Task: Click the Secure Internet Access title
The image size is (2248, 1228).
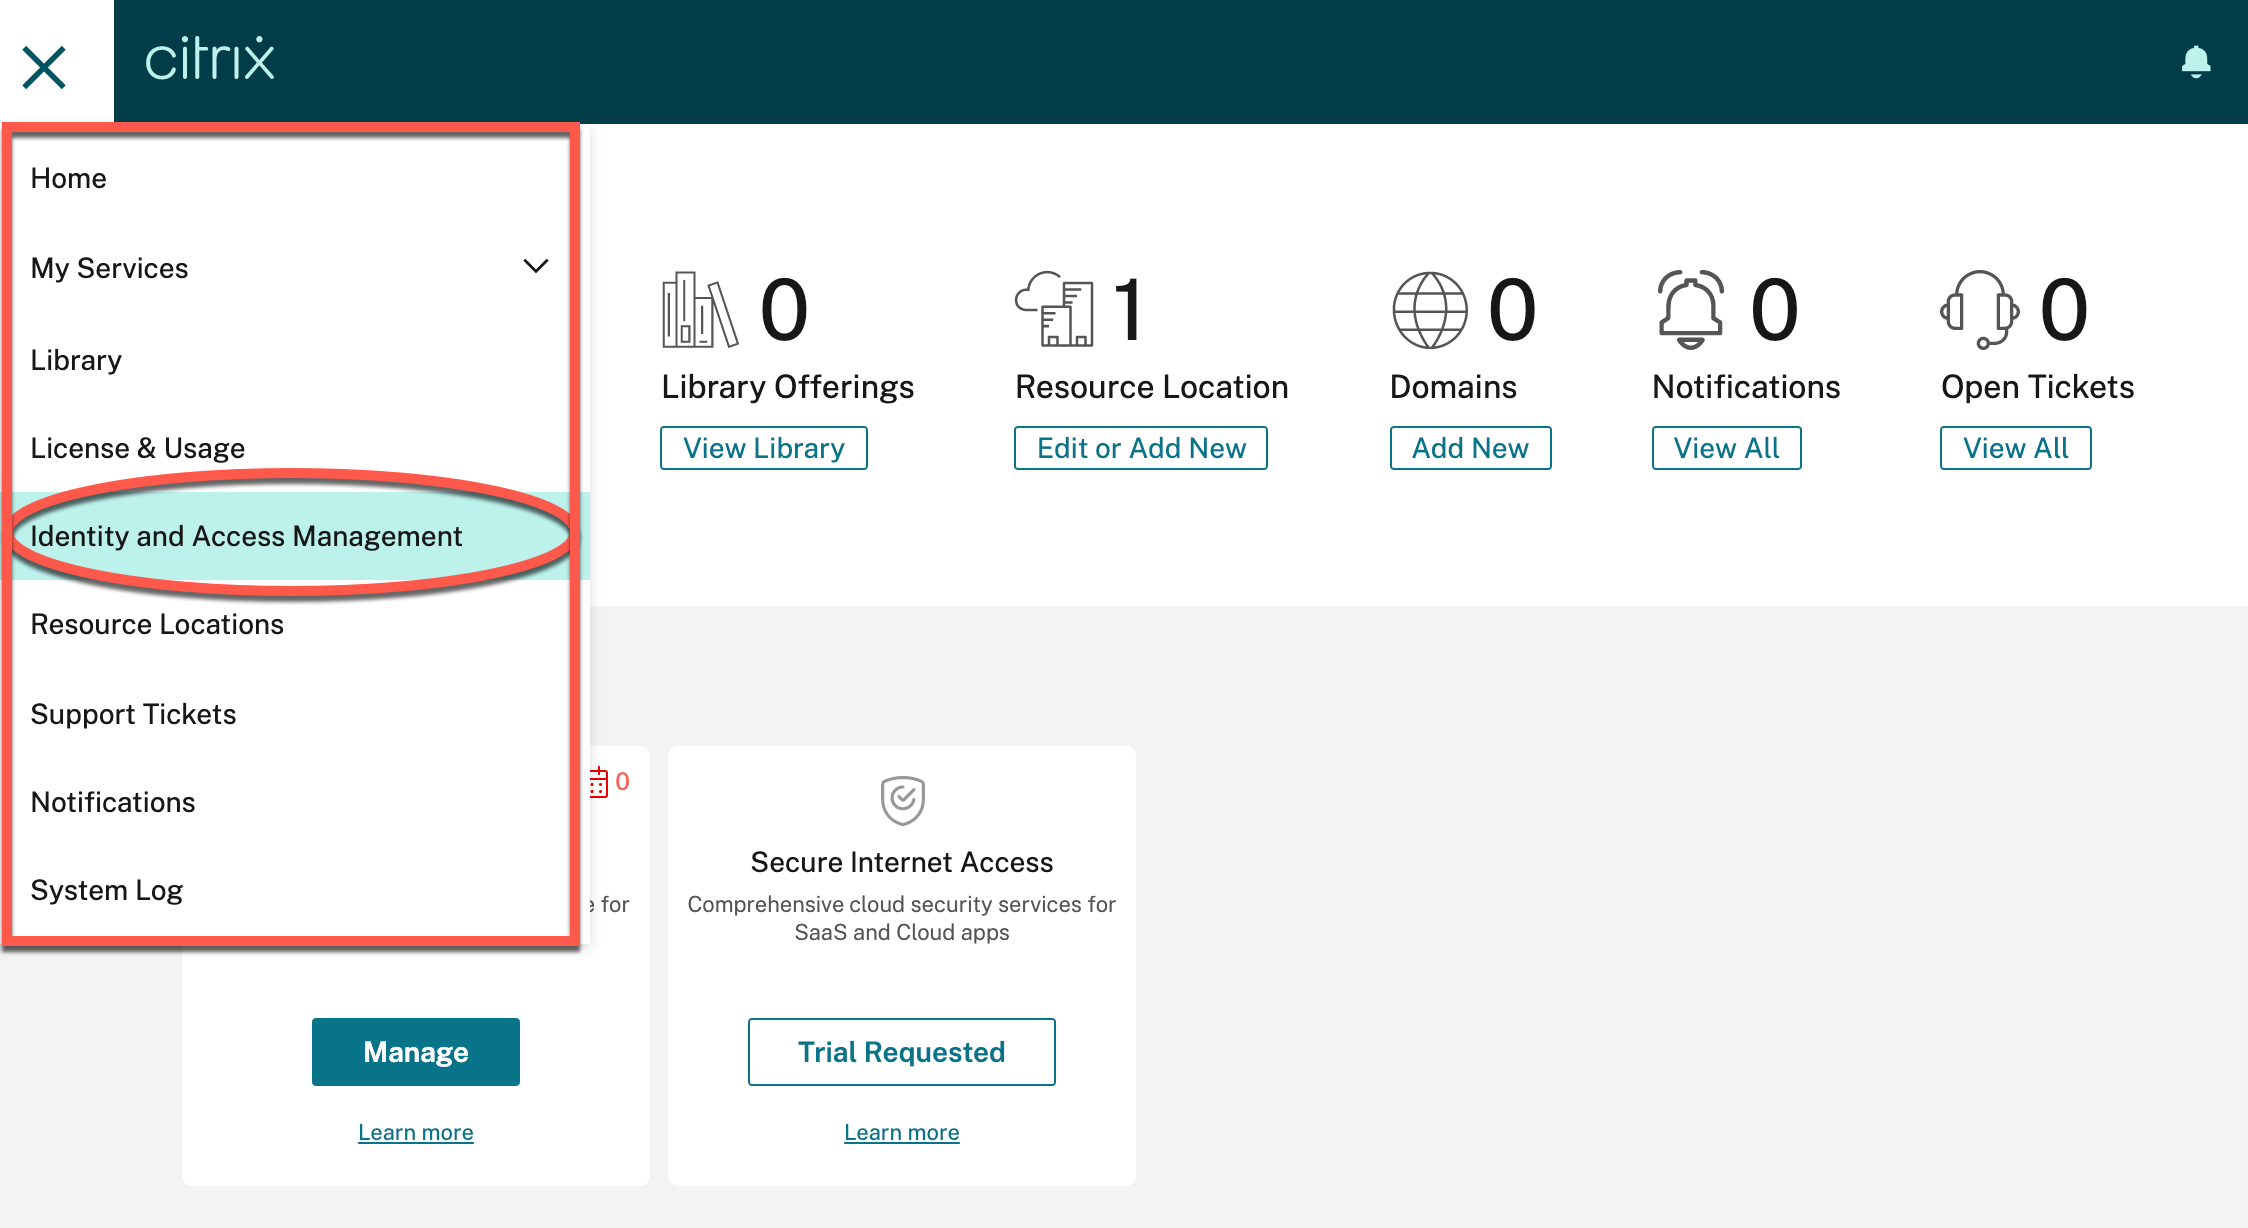Action: click(x=902, y=862)
